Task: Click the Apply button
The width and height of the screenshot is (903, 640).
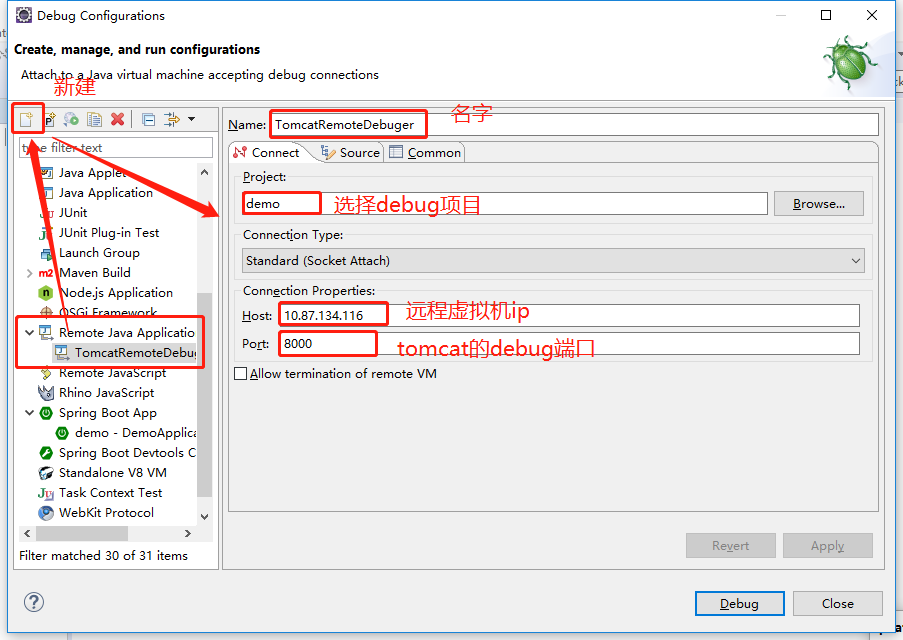Action: (828, 546)
